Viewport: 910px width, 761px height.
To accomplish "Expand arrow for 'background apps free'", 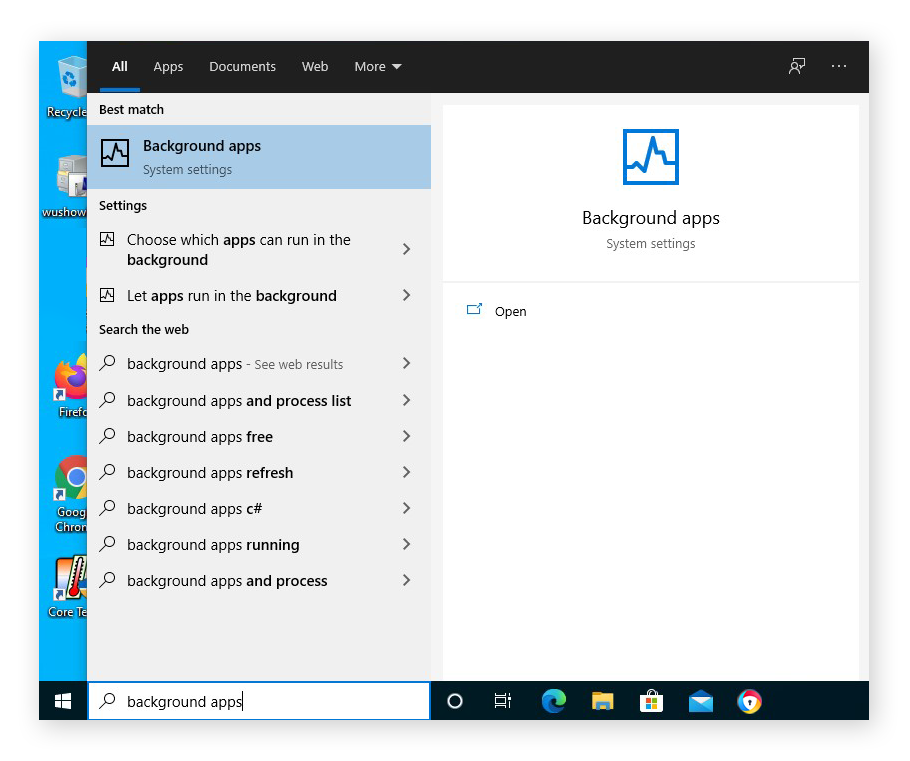I will coord(406,436).
